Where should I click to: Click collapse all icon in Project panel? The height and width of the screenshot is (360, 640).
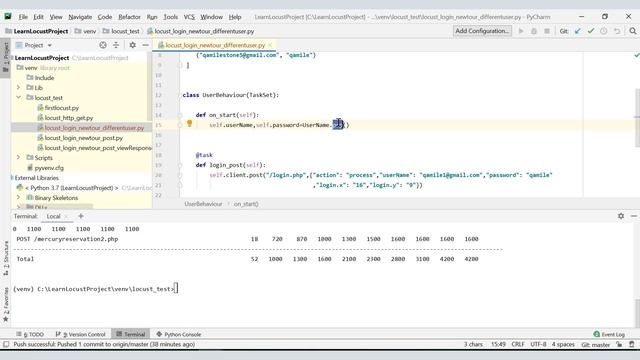point(116,45)
